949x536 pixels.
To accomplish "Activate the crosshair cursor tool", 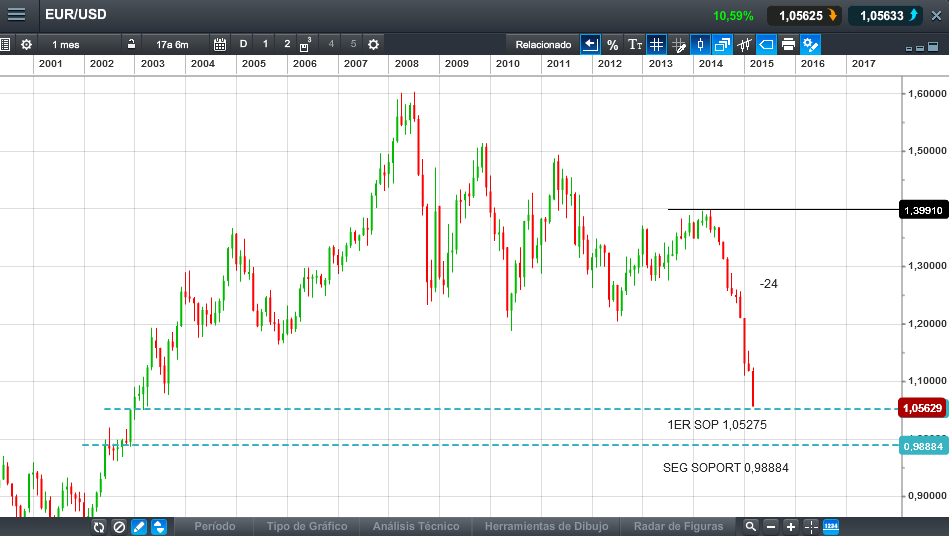I will 811,527.
